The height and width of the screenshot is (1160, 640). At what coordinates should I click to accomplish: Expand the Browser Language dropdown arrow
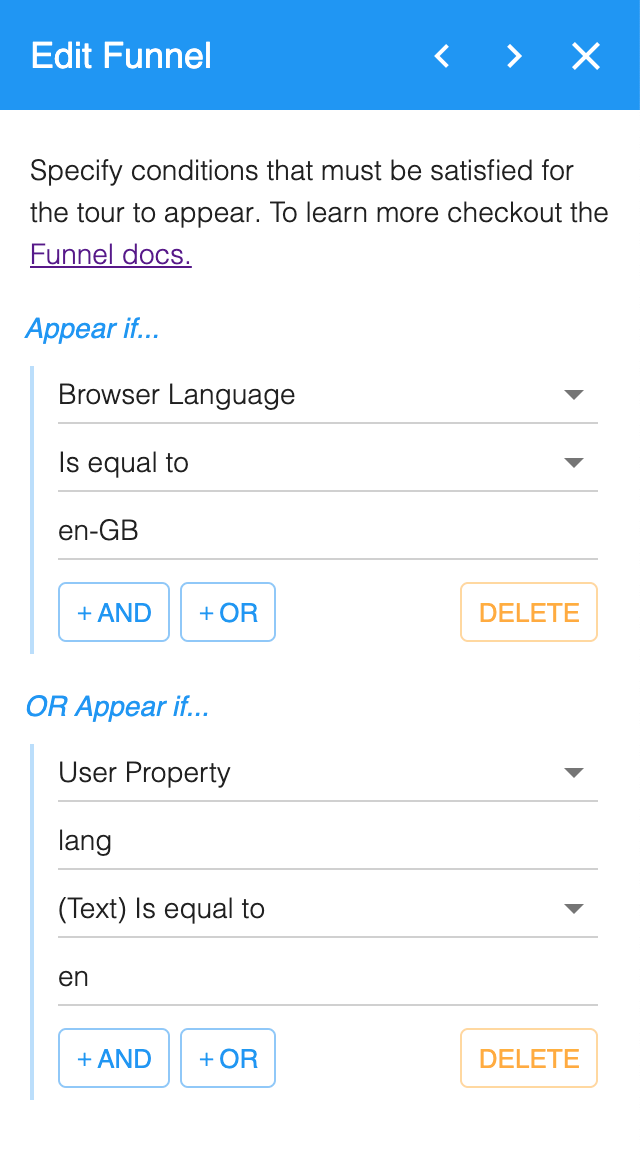[574, 395]
